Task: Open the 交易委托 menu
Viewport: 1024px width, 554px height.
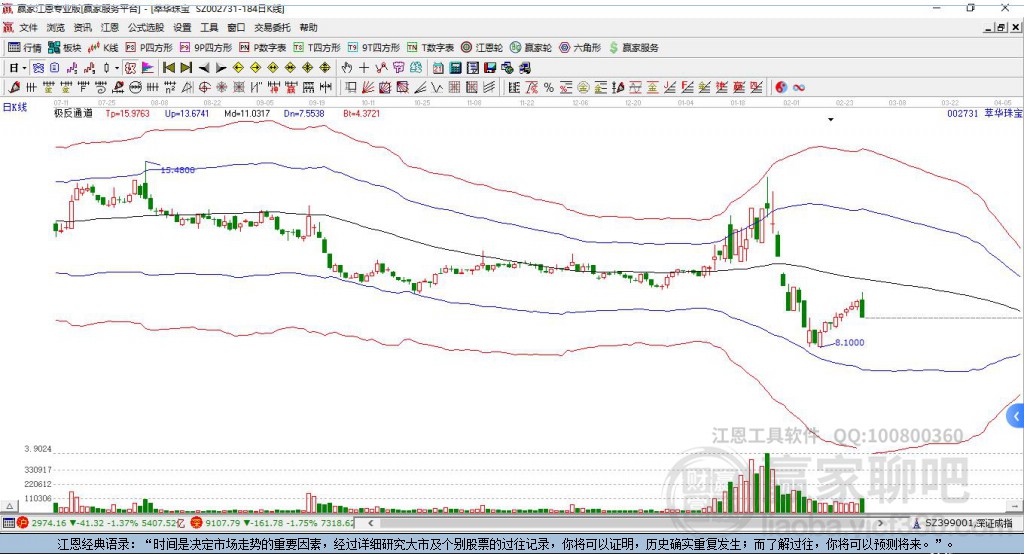Action: [x=272, y=27]
